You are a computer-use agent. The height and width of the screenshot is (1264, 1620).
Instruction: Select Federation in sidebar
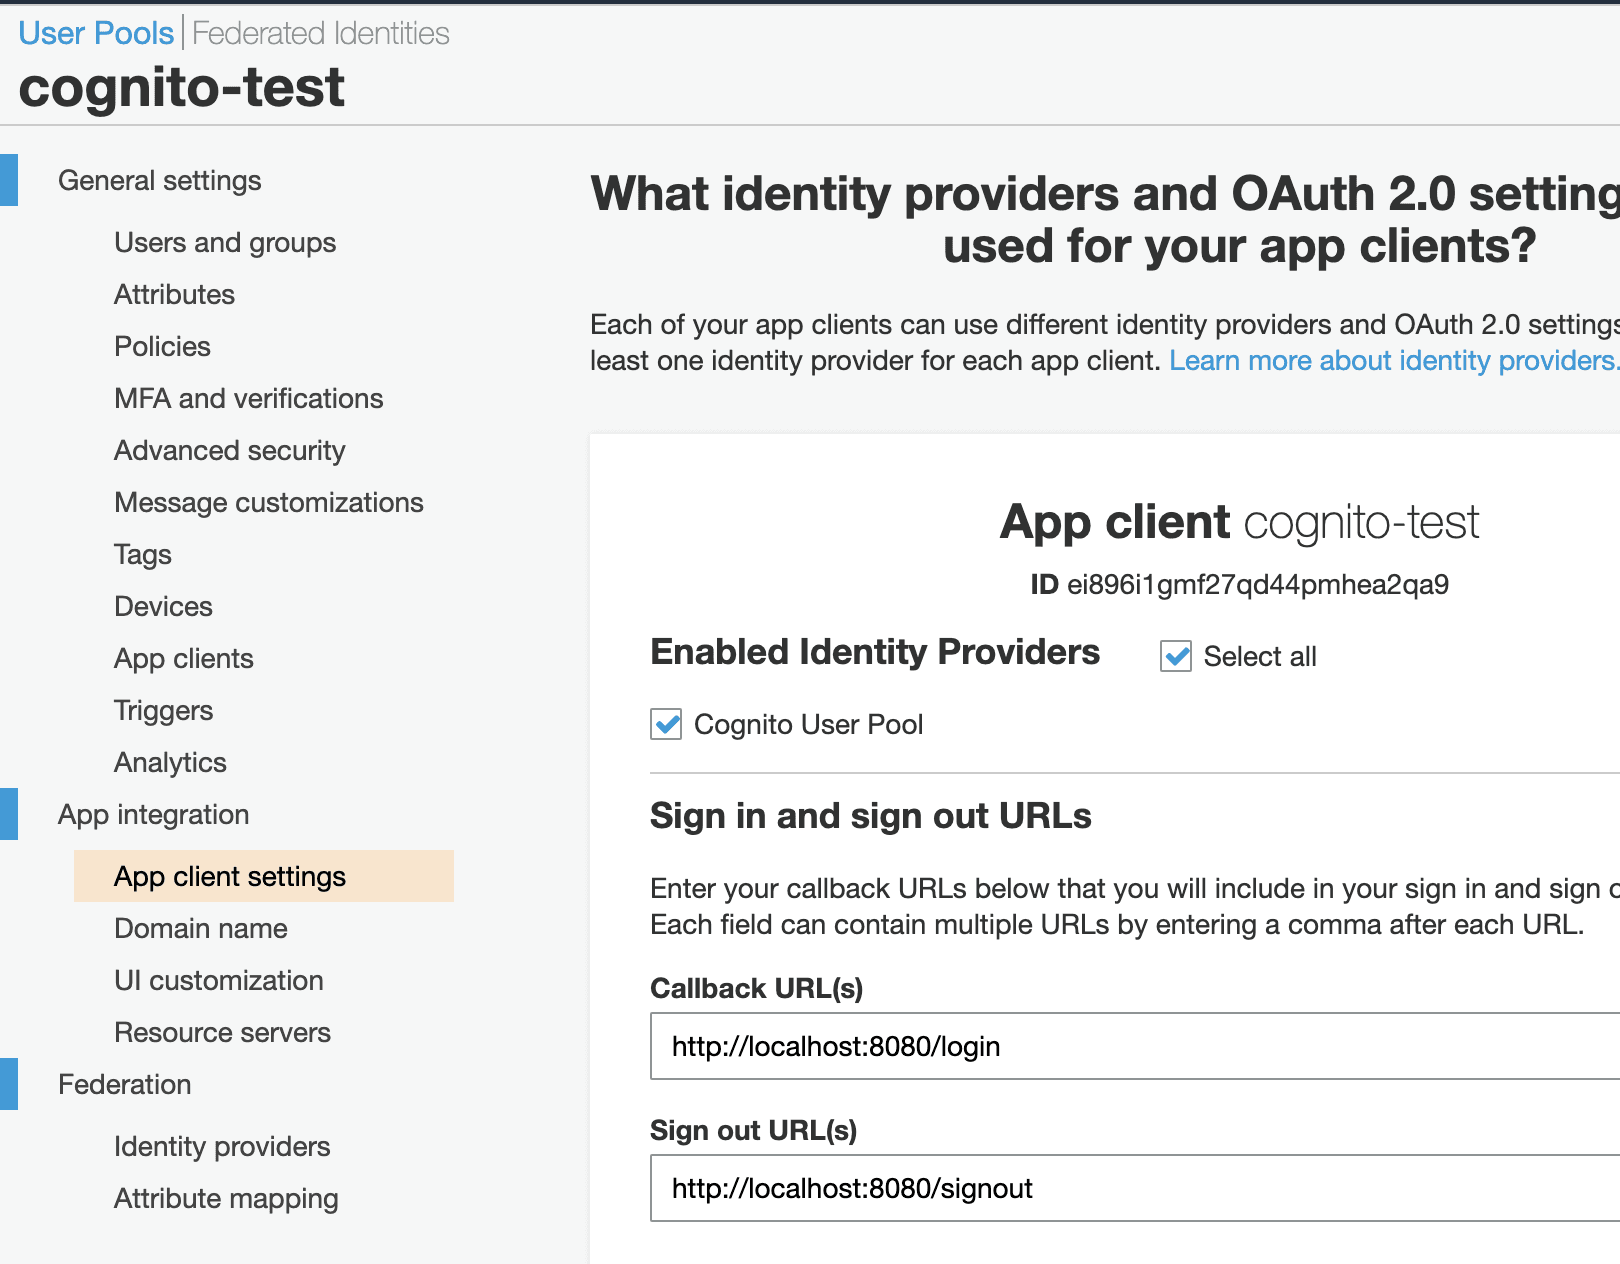(x=125, y=1084)
